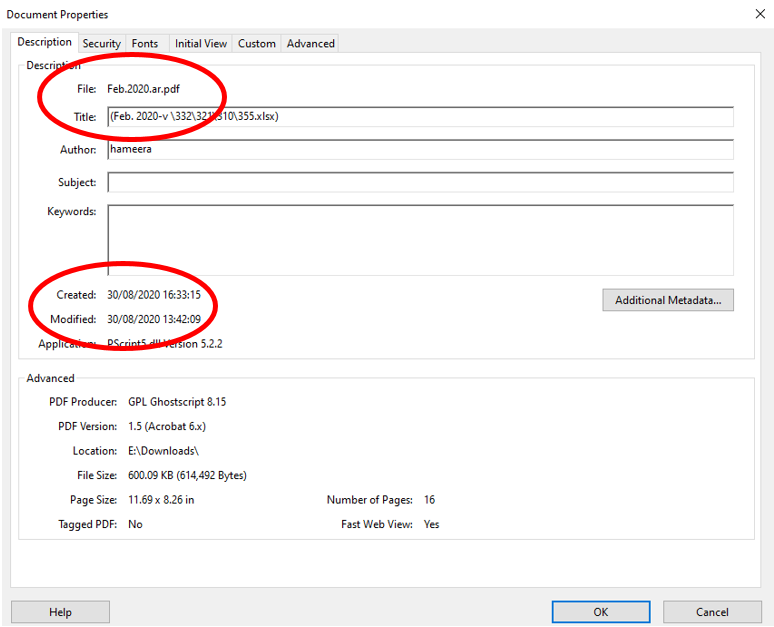
Task: Open the Advanced tab
Action: tap(310, 44)
